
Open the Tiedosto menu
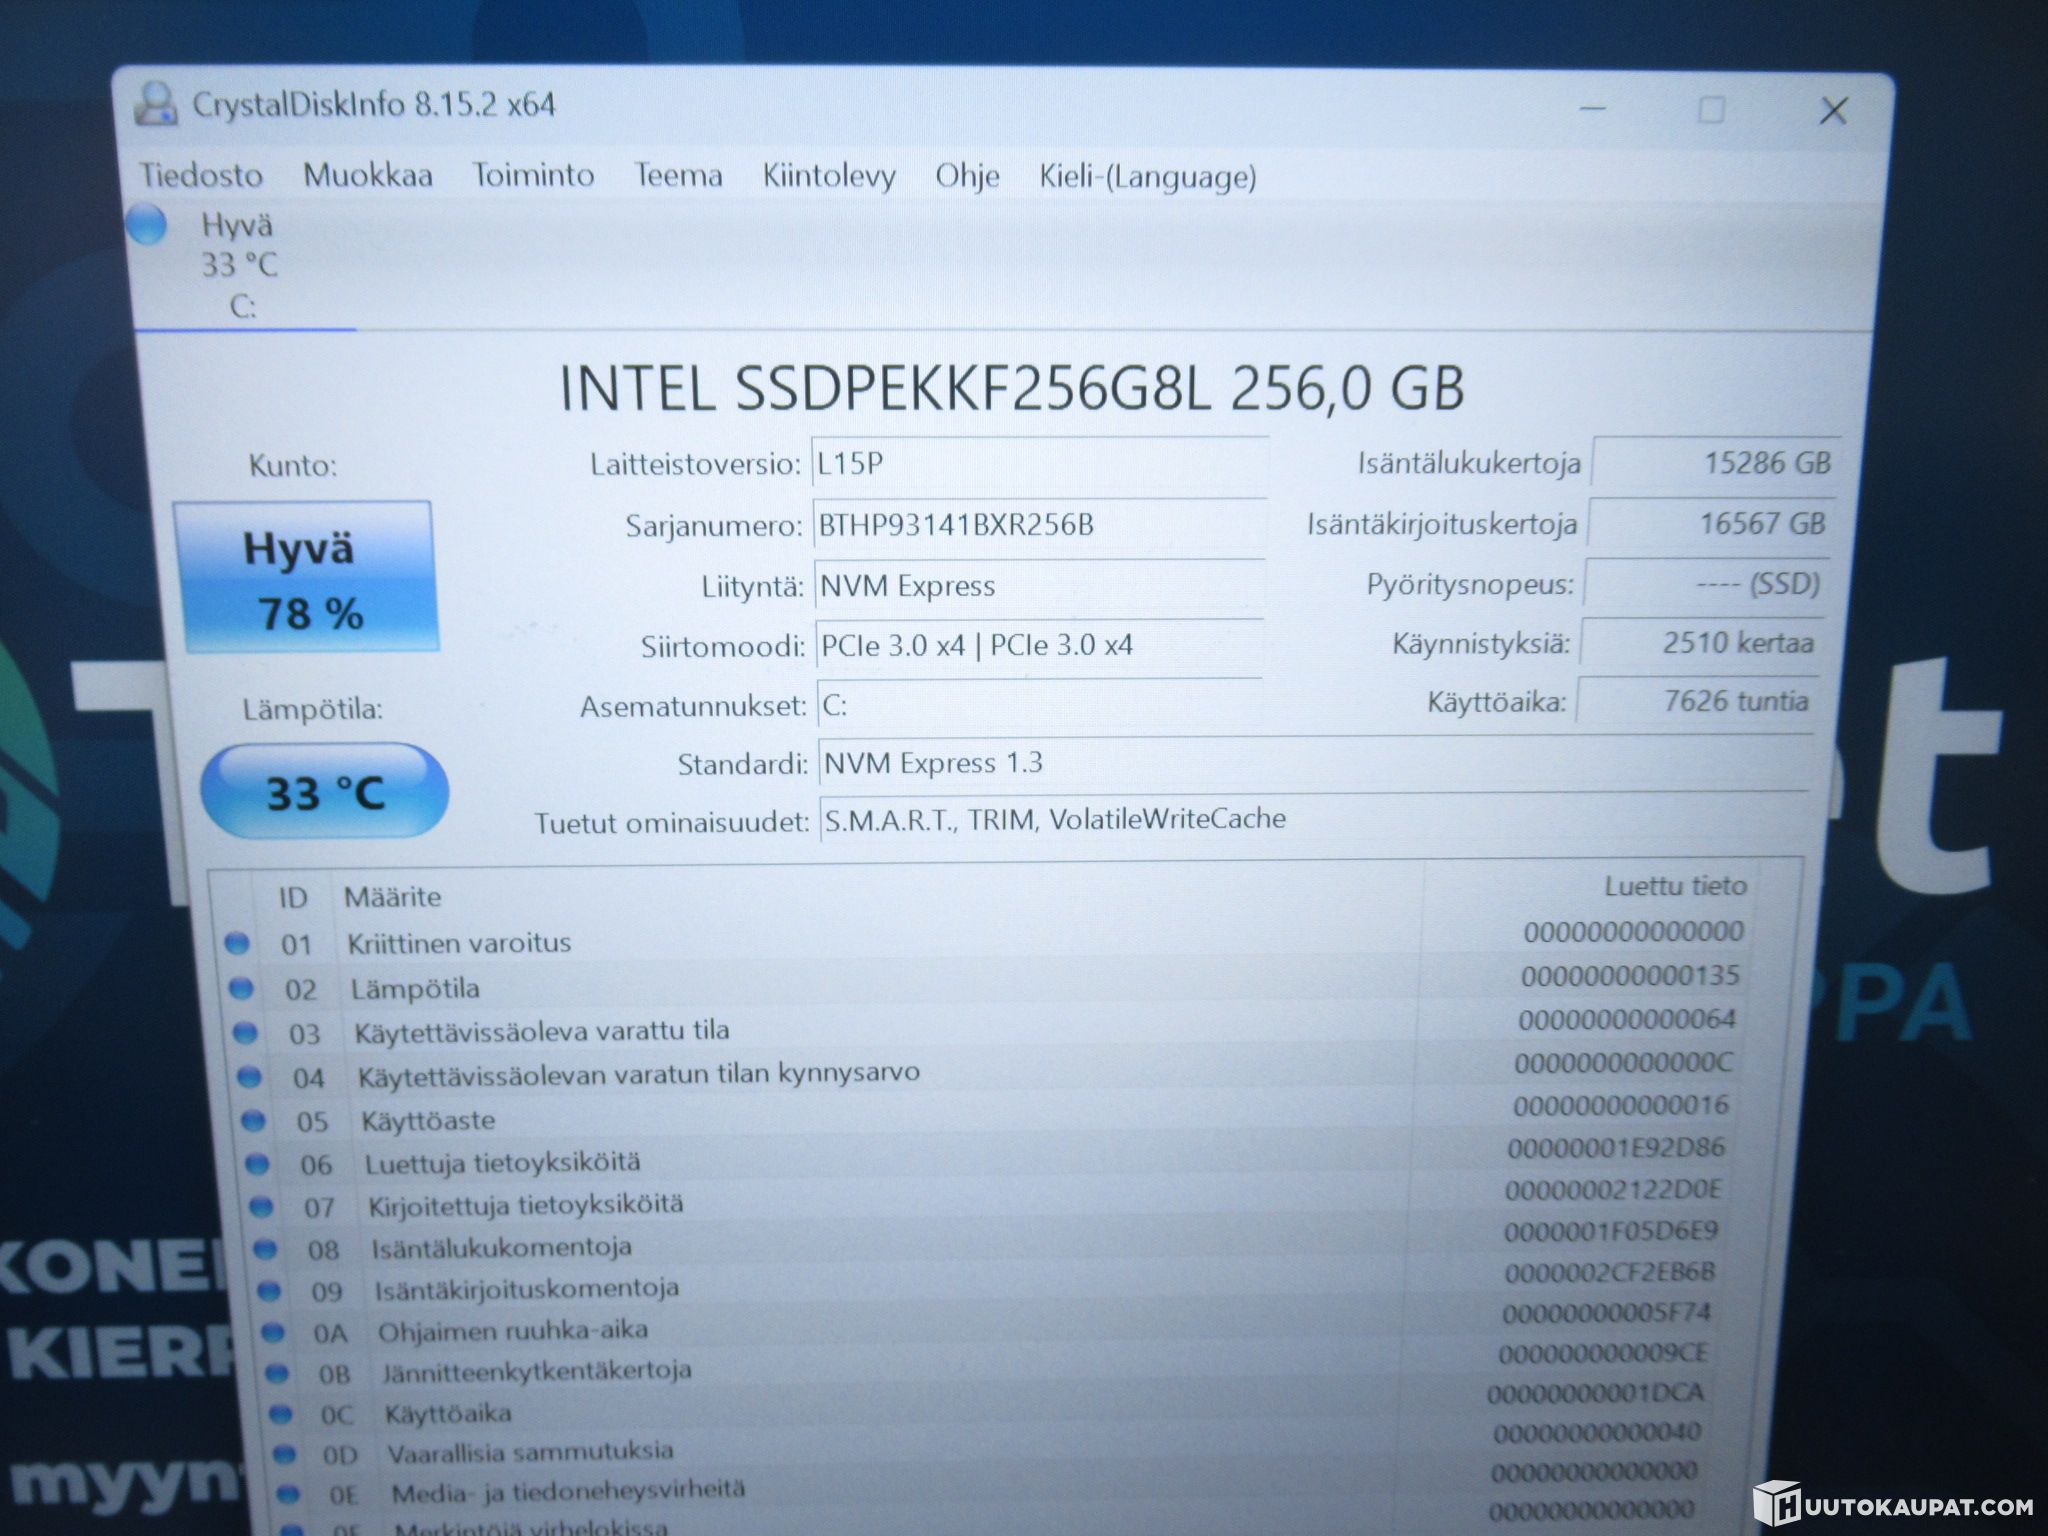(x=201, y=175)
